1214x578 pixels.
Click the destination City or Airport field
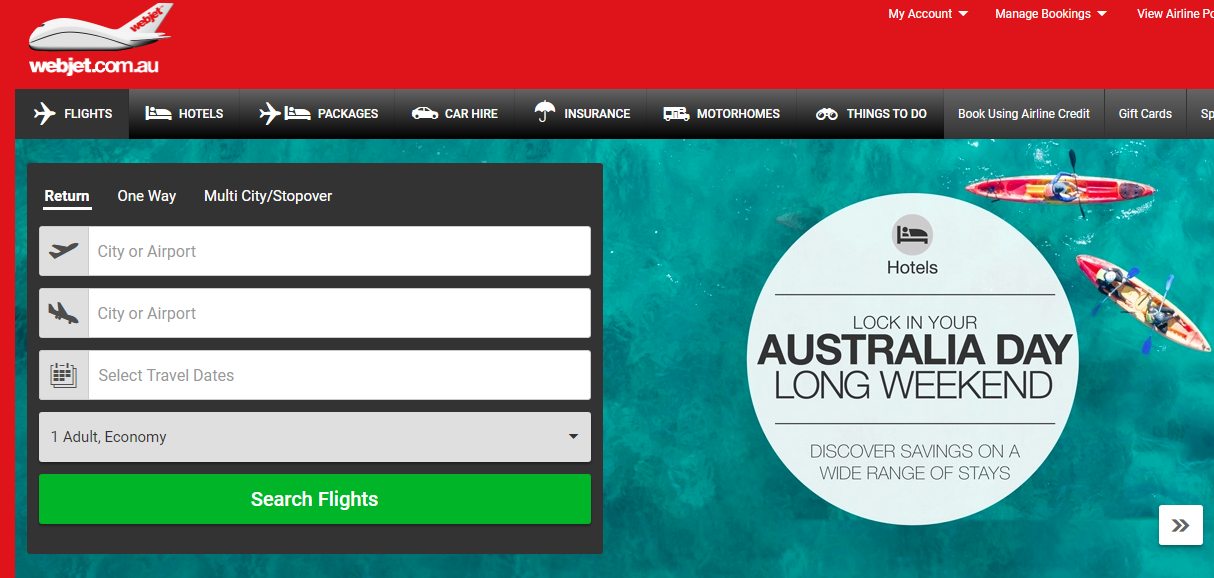click(339, 313)
